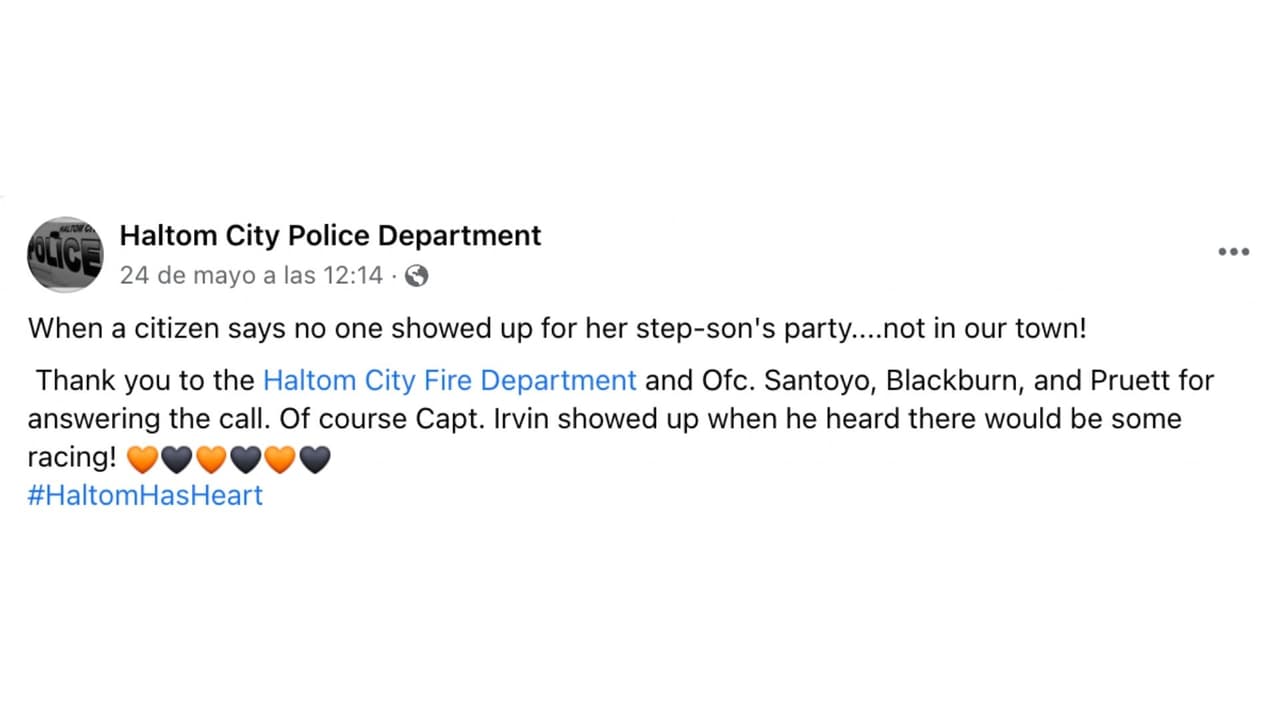Click the first orange heart emoji
This screenshot has width=1280, height=720.
(144, 459)
